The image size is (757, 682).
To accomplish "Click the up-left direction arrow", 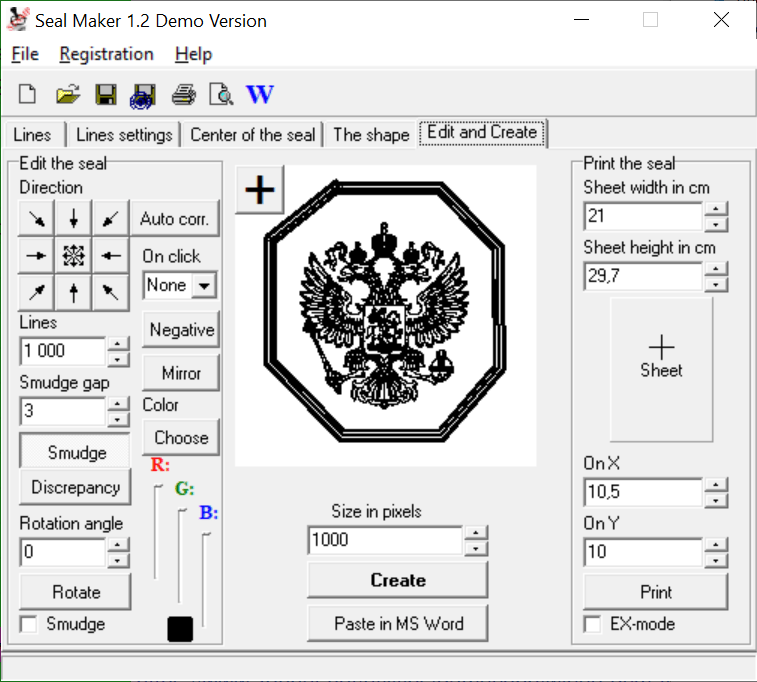I will 111,292.
